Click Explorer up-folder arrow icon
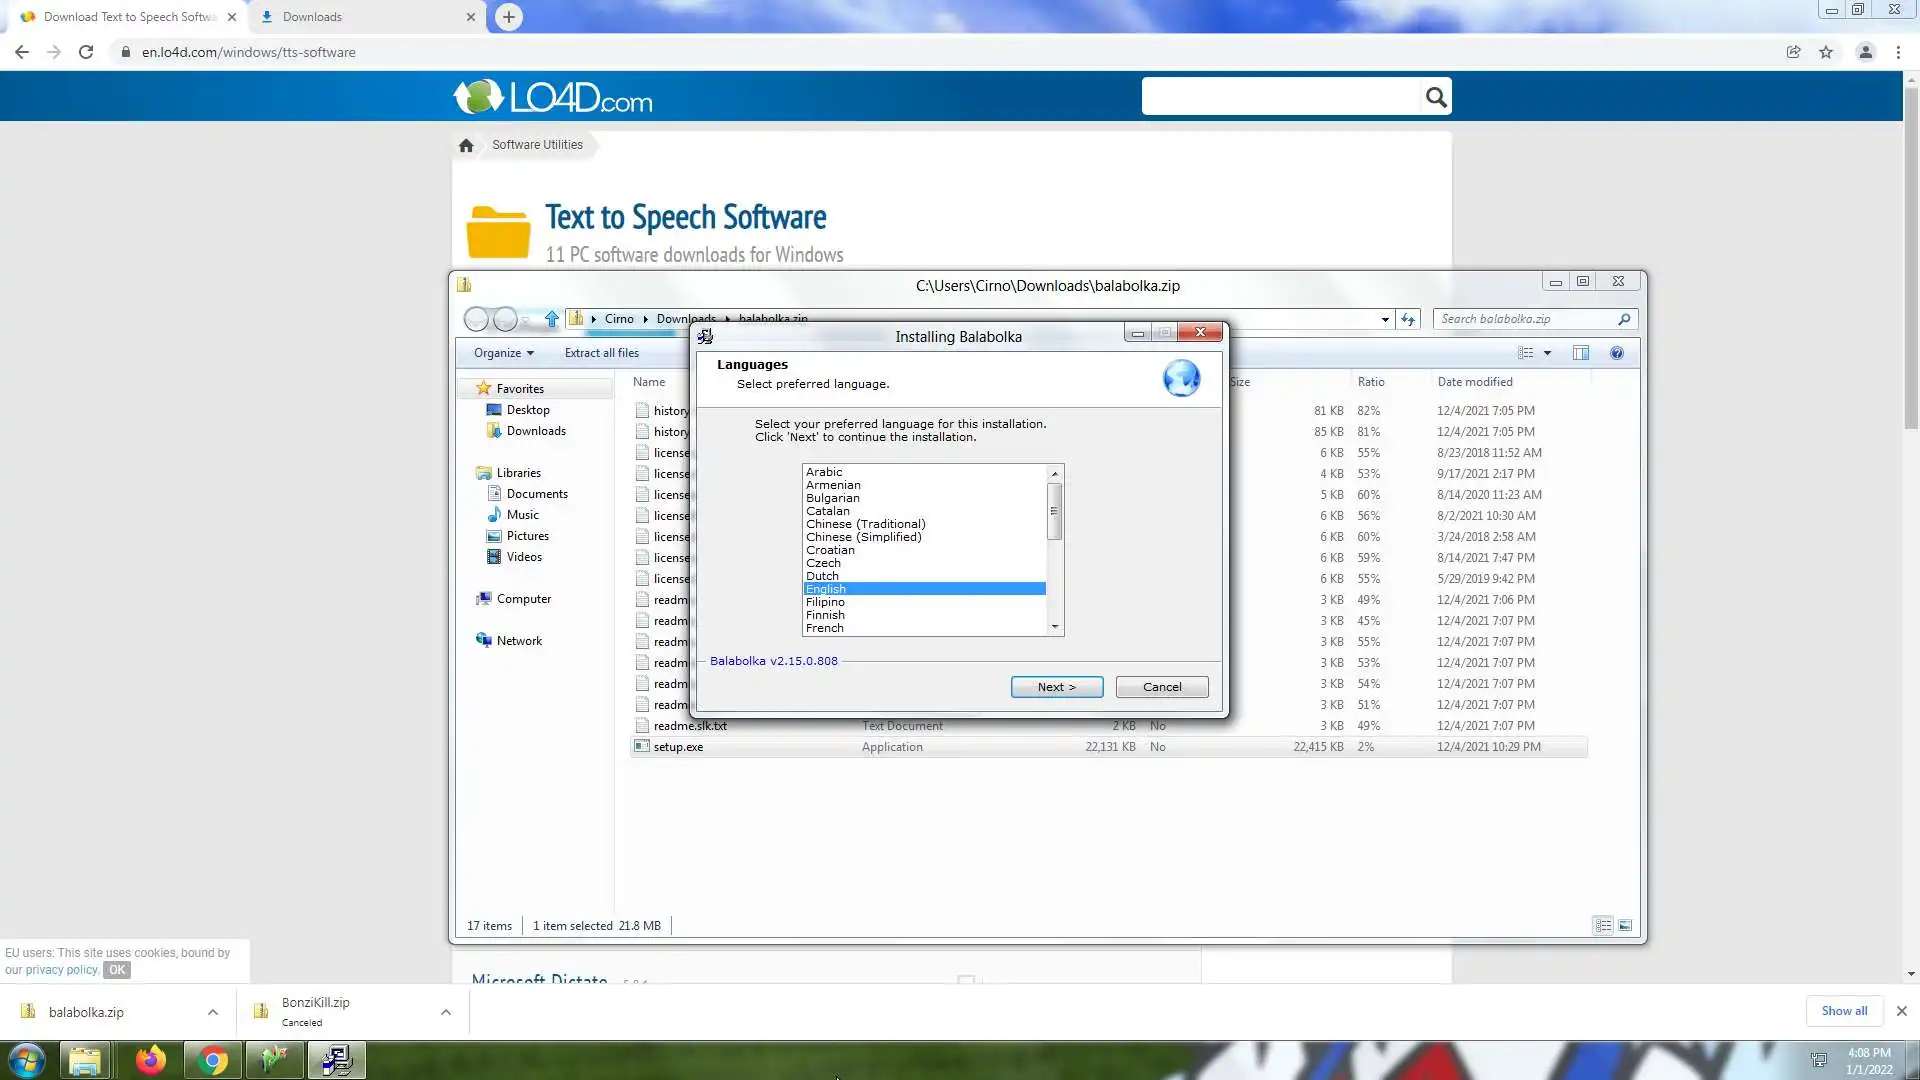 pos(551,319)
